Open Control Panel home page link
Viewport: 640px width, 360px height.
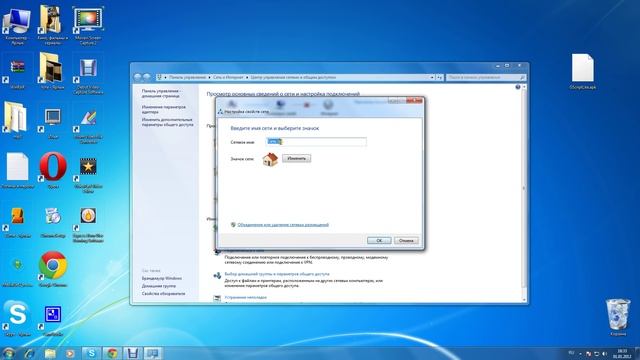click(x=162, y=93)
